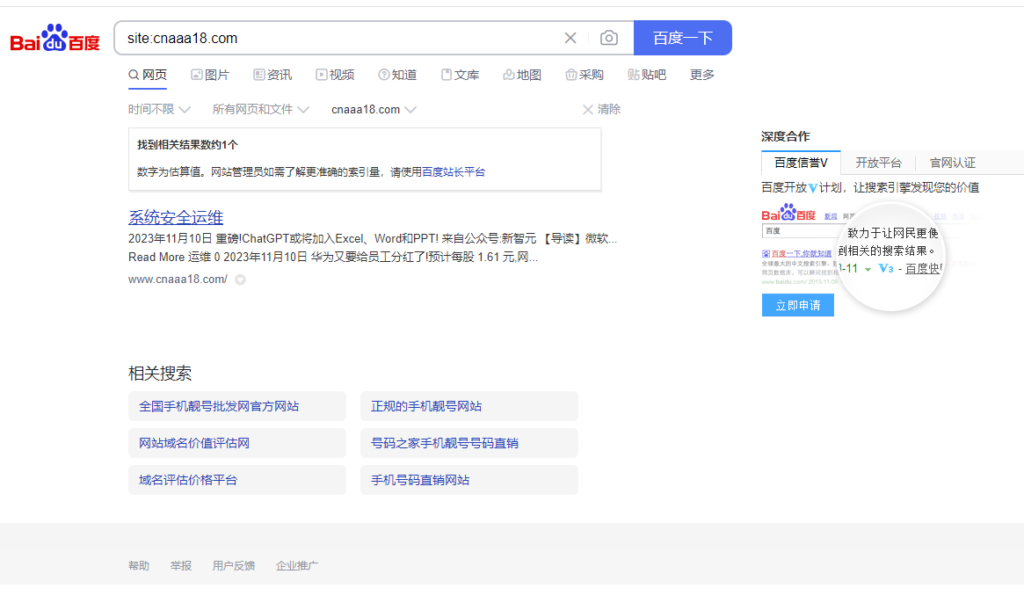The image size is (1024, 603).
Task: Click 更多 for more categories
Action: 702,75
